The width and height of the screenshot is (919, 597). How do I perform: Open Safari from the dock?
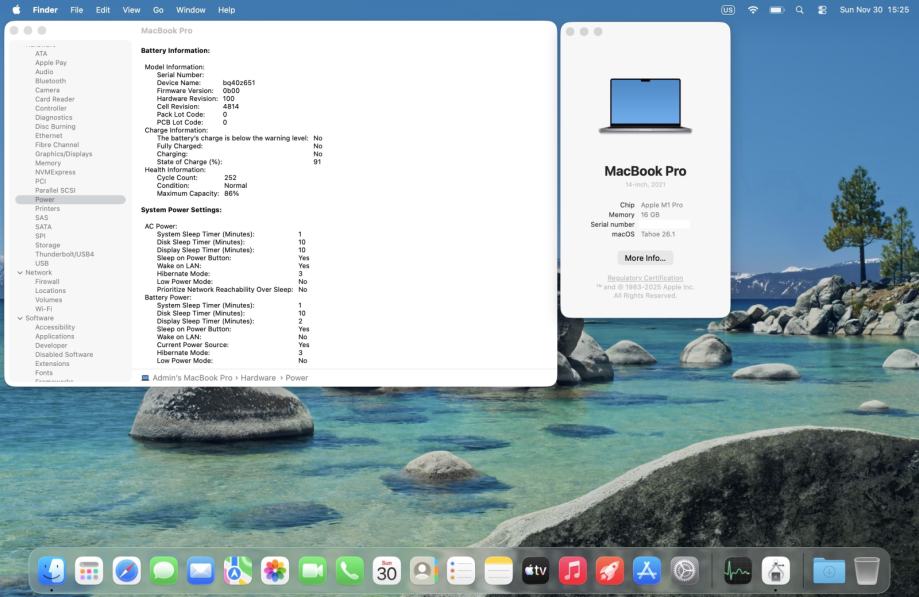pos(127,570)
